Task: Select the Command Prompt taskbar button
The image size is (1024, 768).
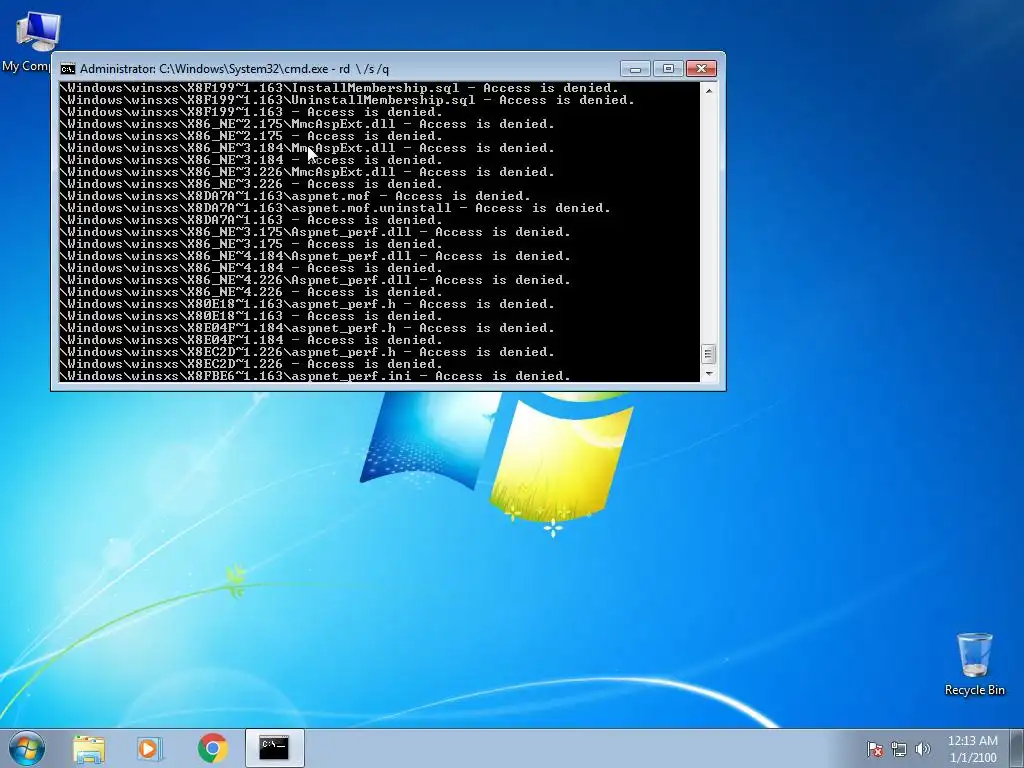Action: click(x=274, y=748)
